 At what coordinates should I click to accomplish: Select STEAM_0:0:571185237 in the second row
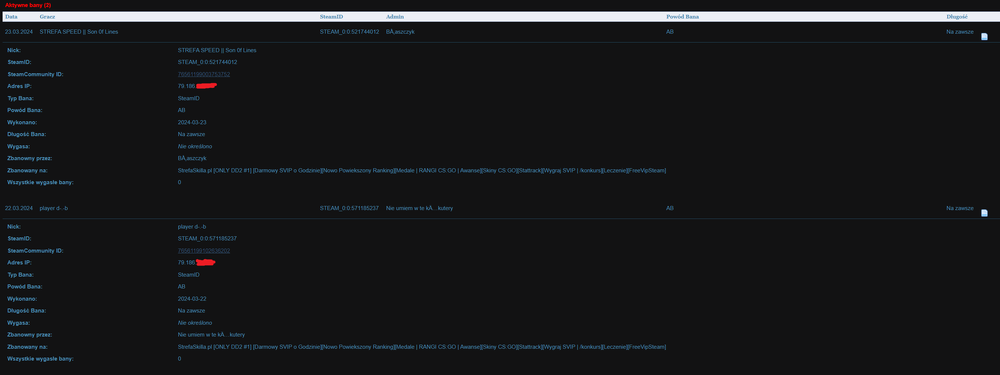[x=349, y=208]
